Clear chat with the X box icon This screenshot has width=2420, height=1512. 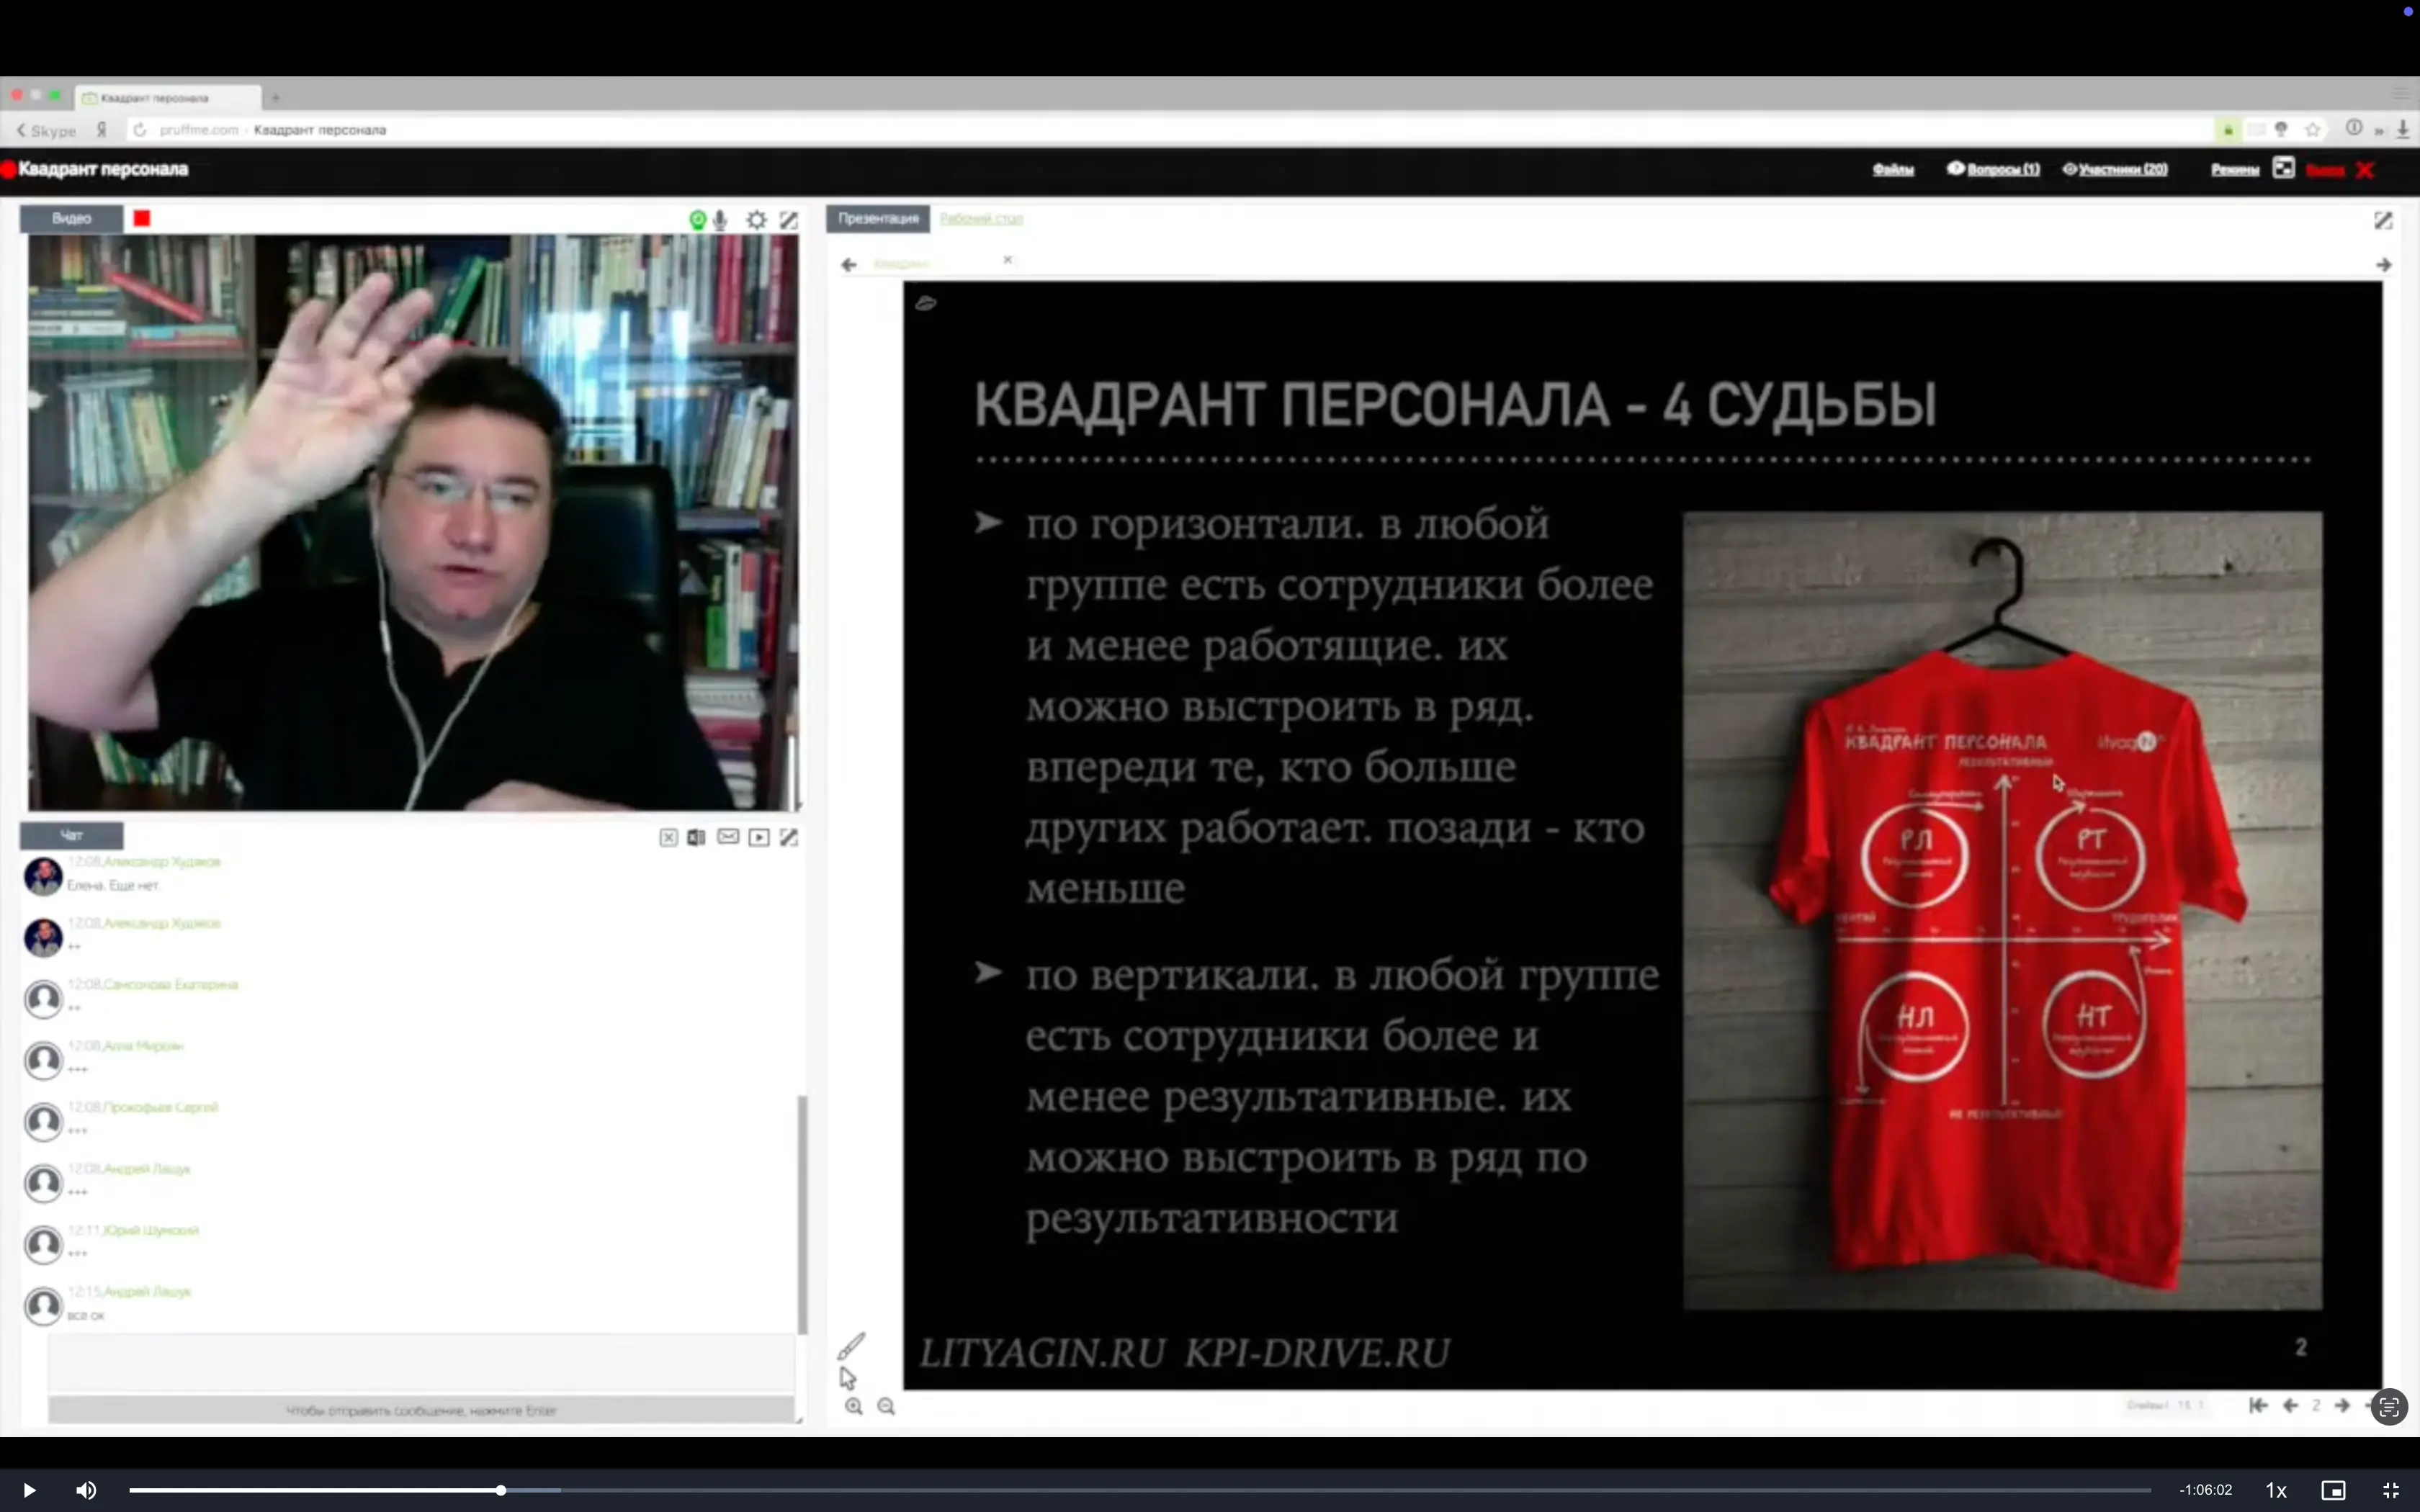pos(668,837)
